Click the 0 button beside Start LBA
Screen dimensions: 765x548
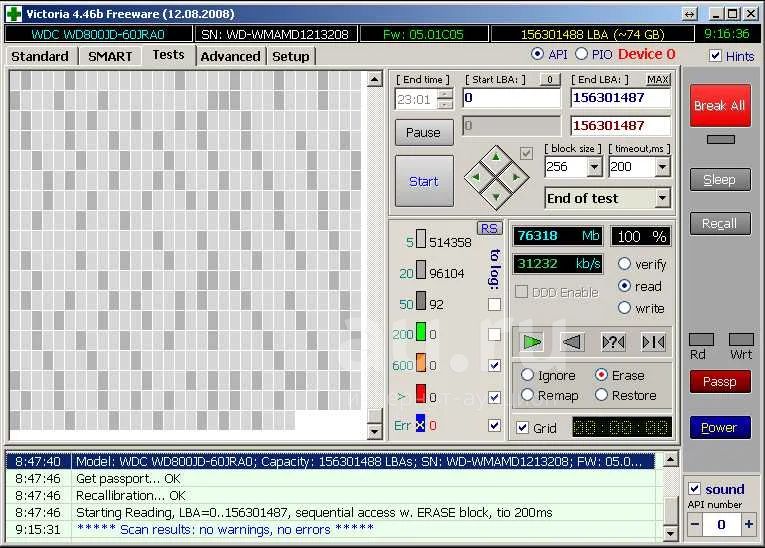click(x=550, y=79)
